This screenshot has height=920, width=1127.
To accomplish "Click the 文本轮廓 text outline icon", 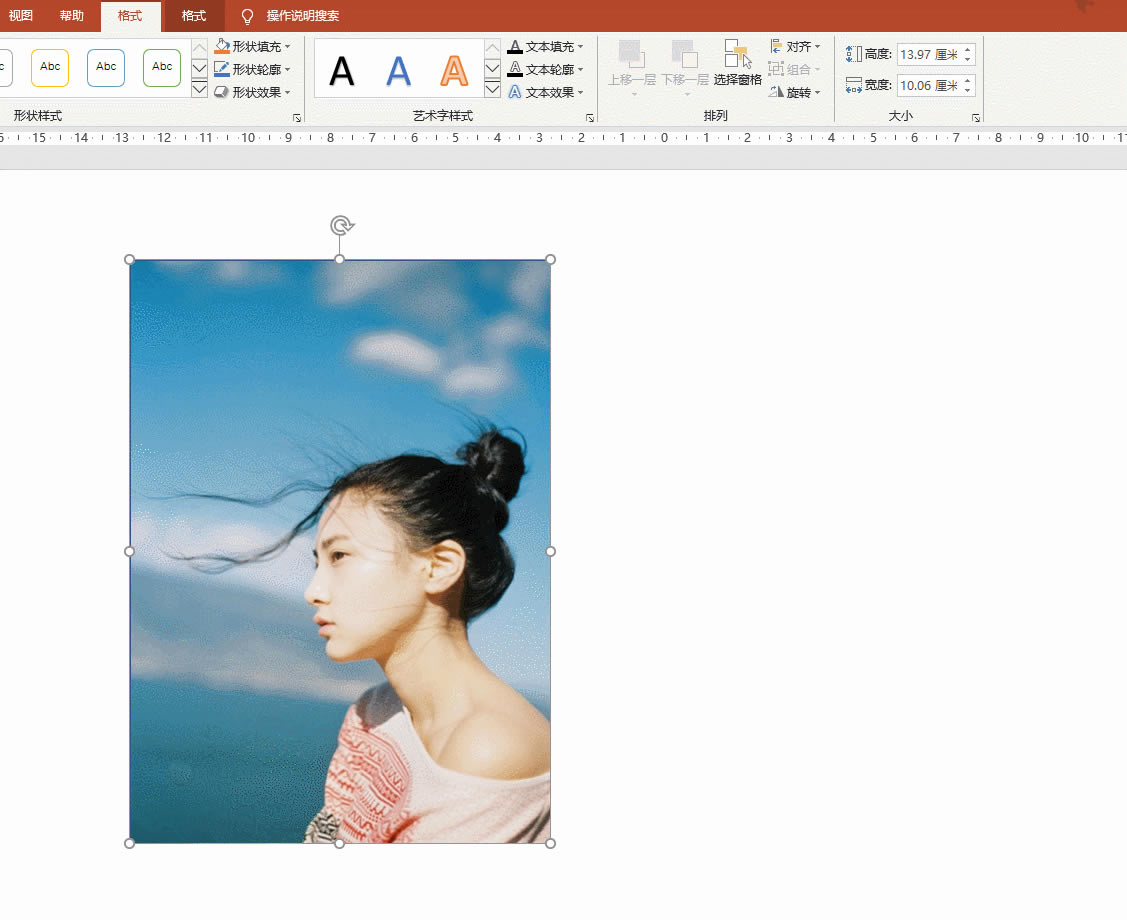I will coord(515,69).
